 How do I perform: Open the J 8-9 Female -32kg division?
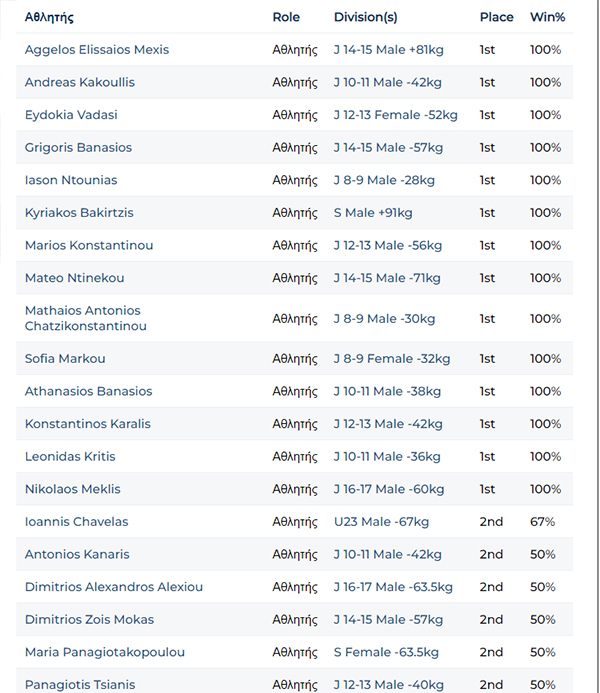(392, 359)
